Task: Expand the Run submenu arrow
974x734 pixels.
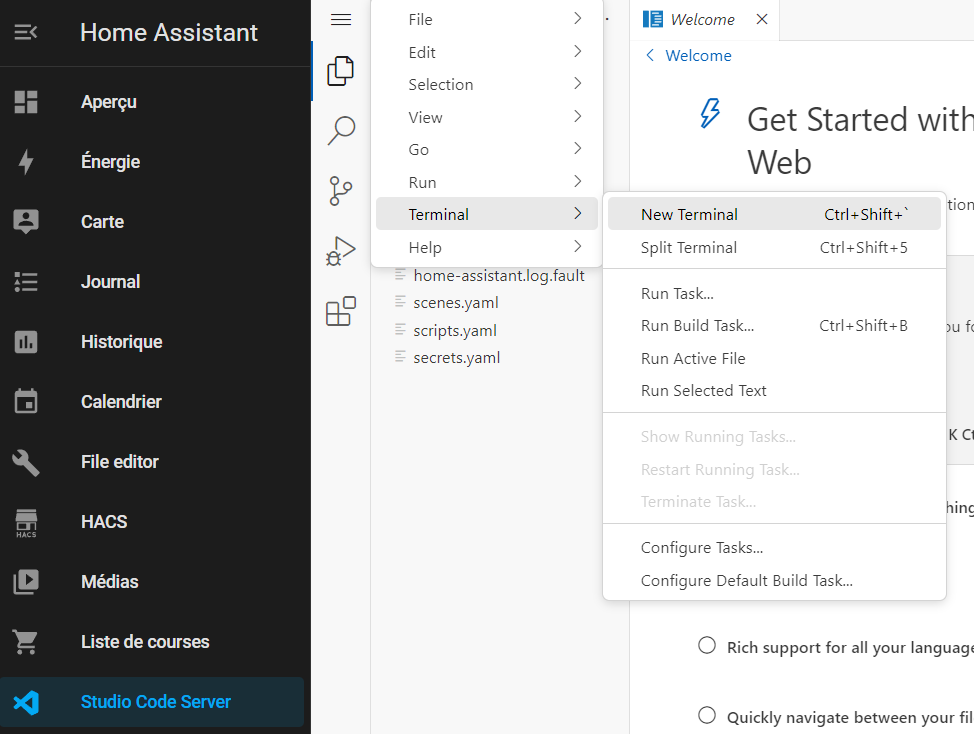Action: point(578,181)
